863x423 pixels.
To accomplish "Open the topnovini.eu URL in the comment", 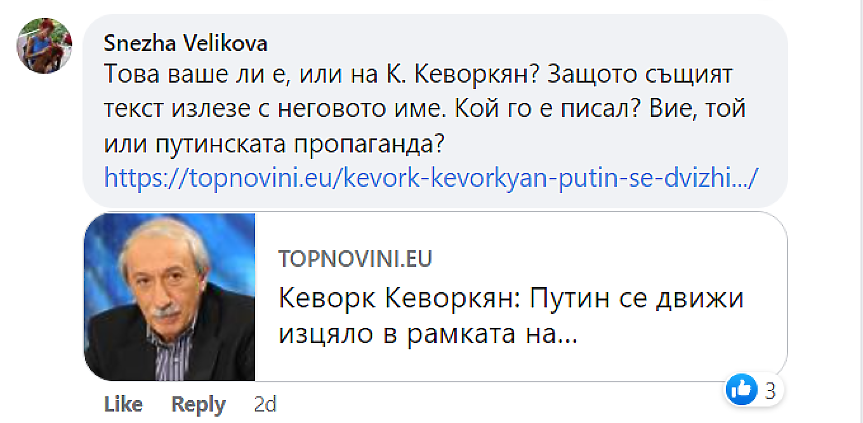I will click(432, 178).
